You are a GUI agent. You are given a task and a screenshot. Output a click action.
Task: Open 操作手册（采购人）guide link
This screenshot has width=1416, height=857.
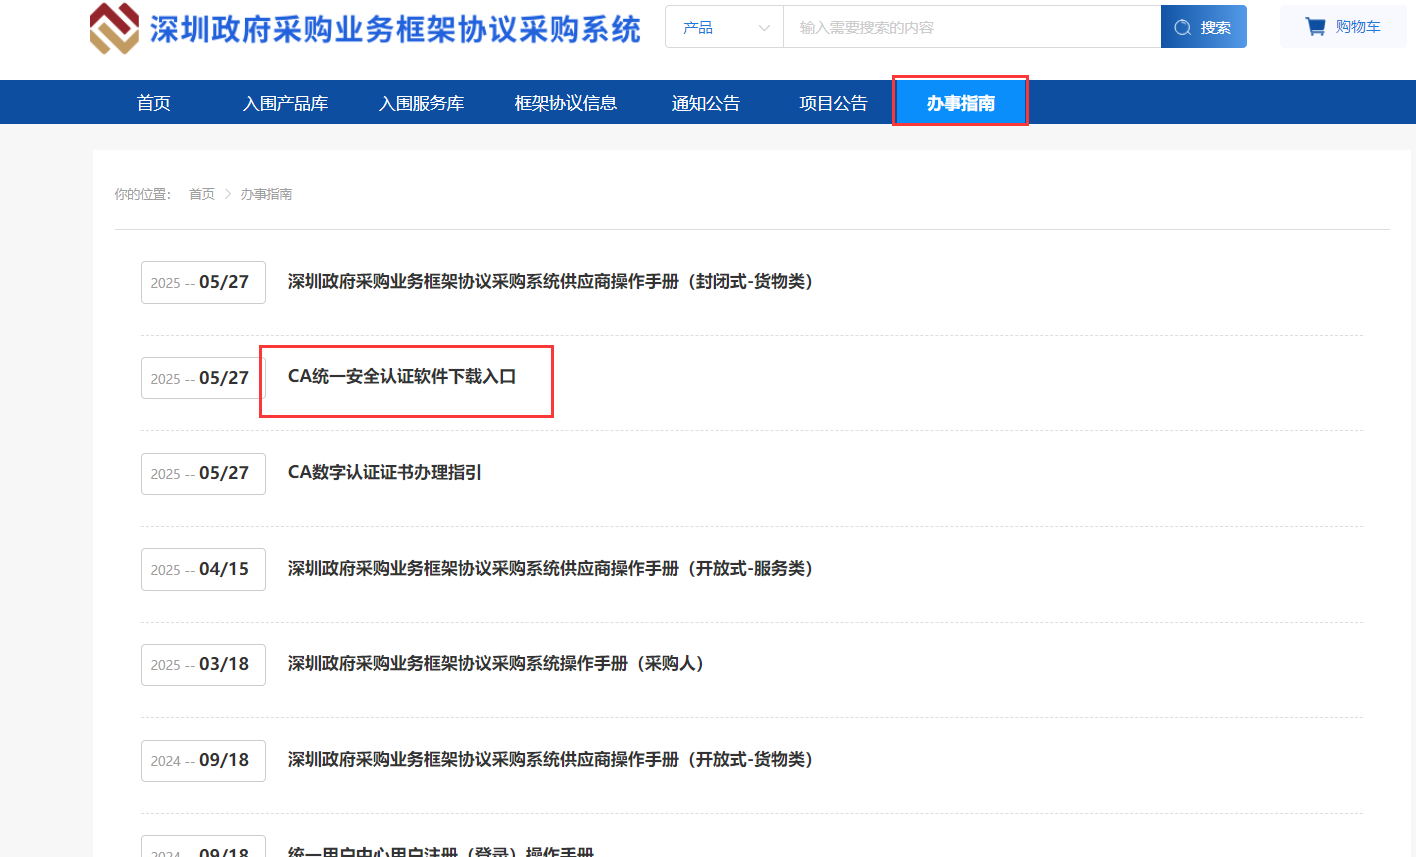tap(496, 664)
